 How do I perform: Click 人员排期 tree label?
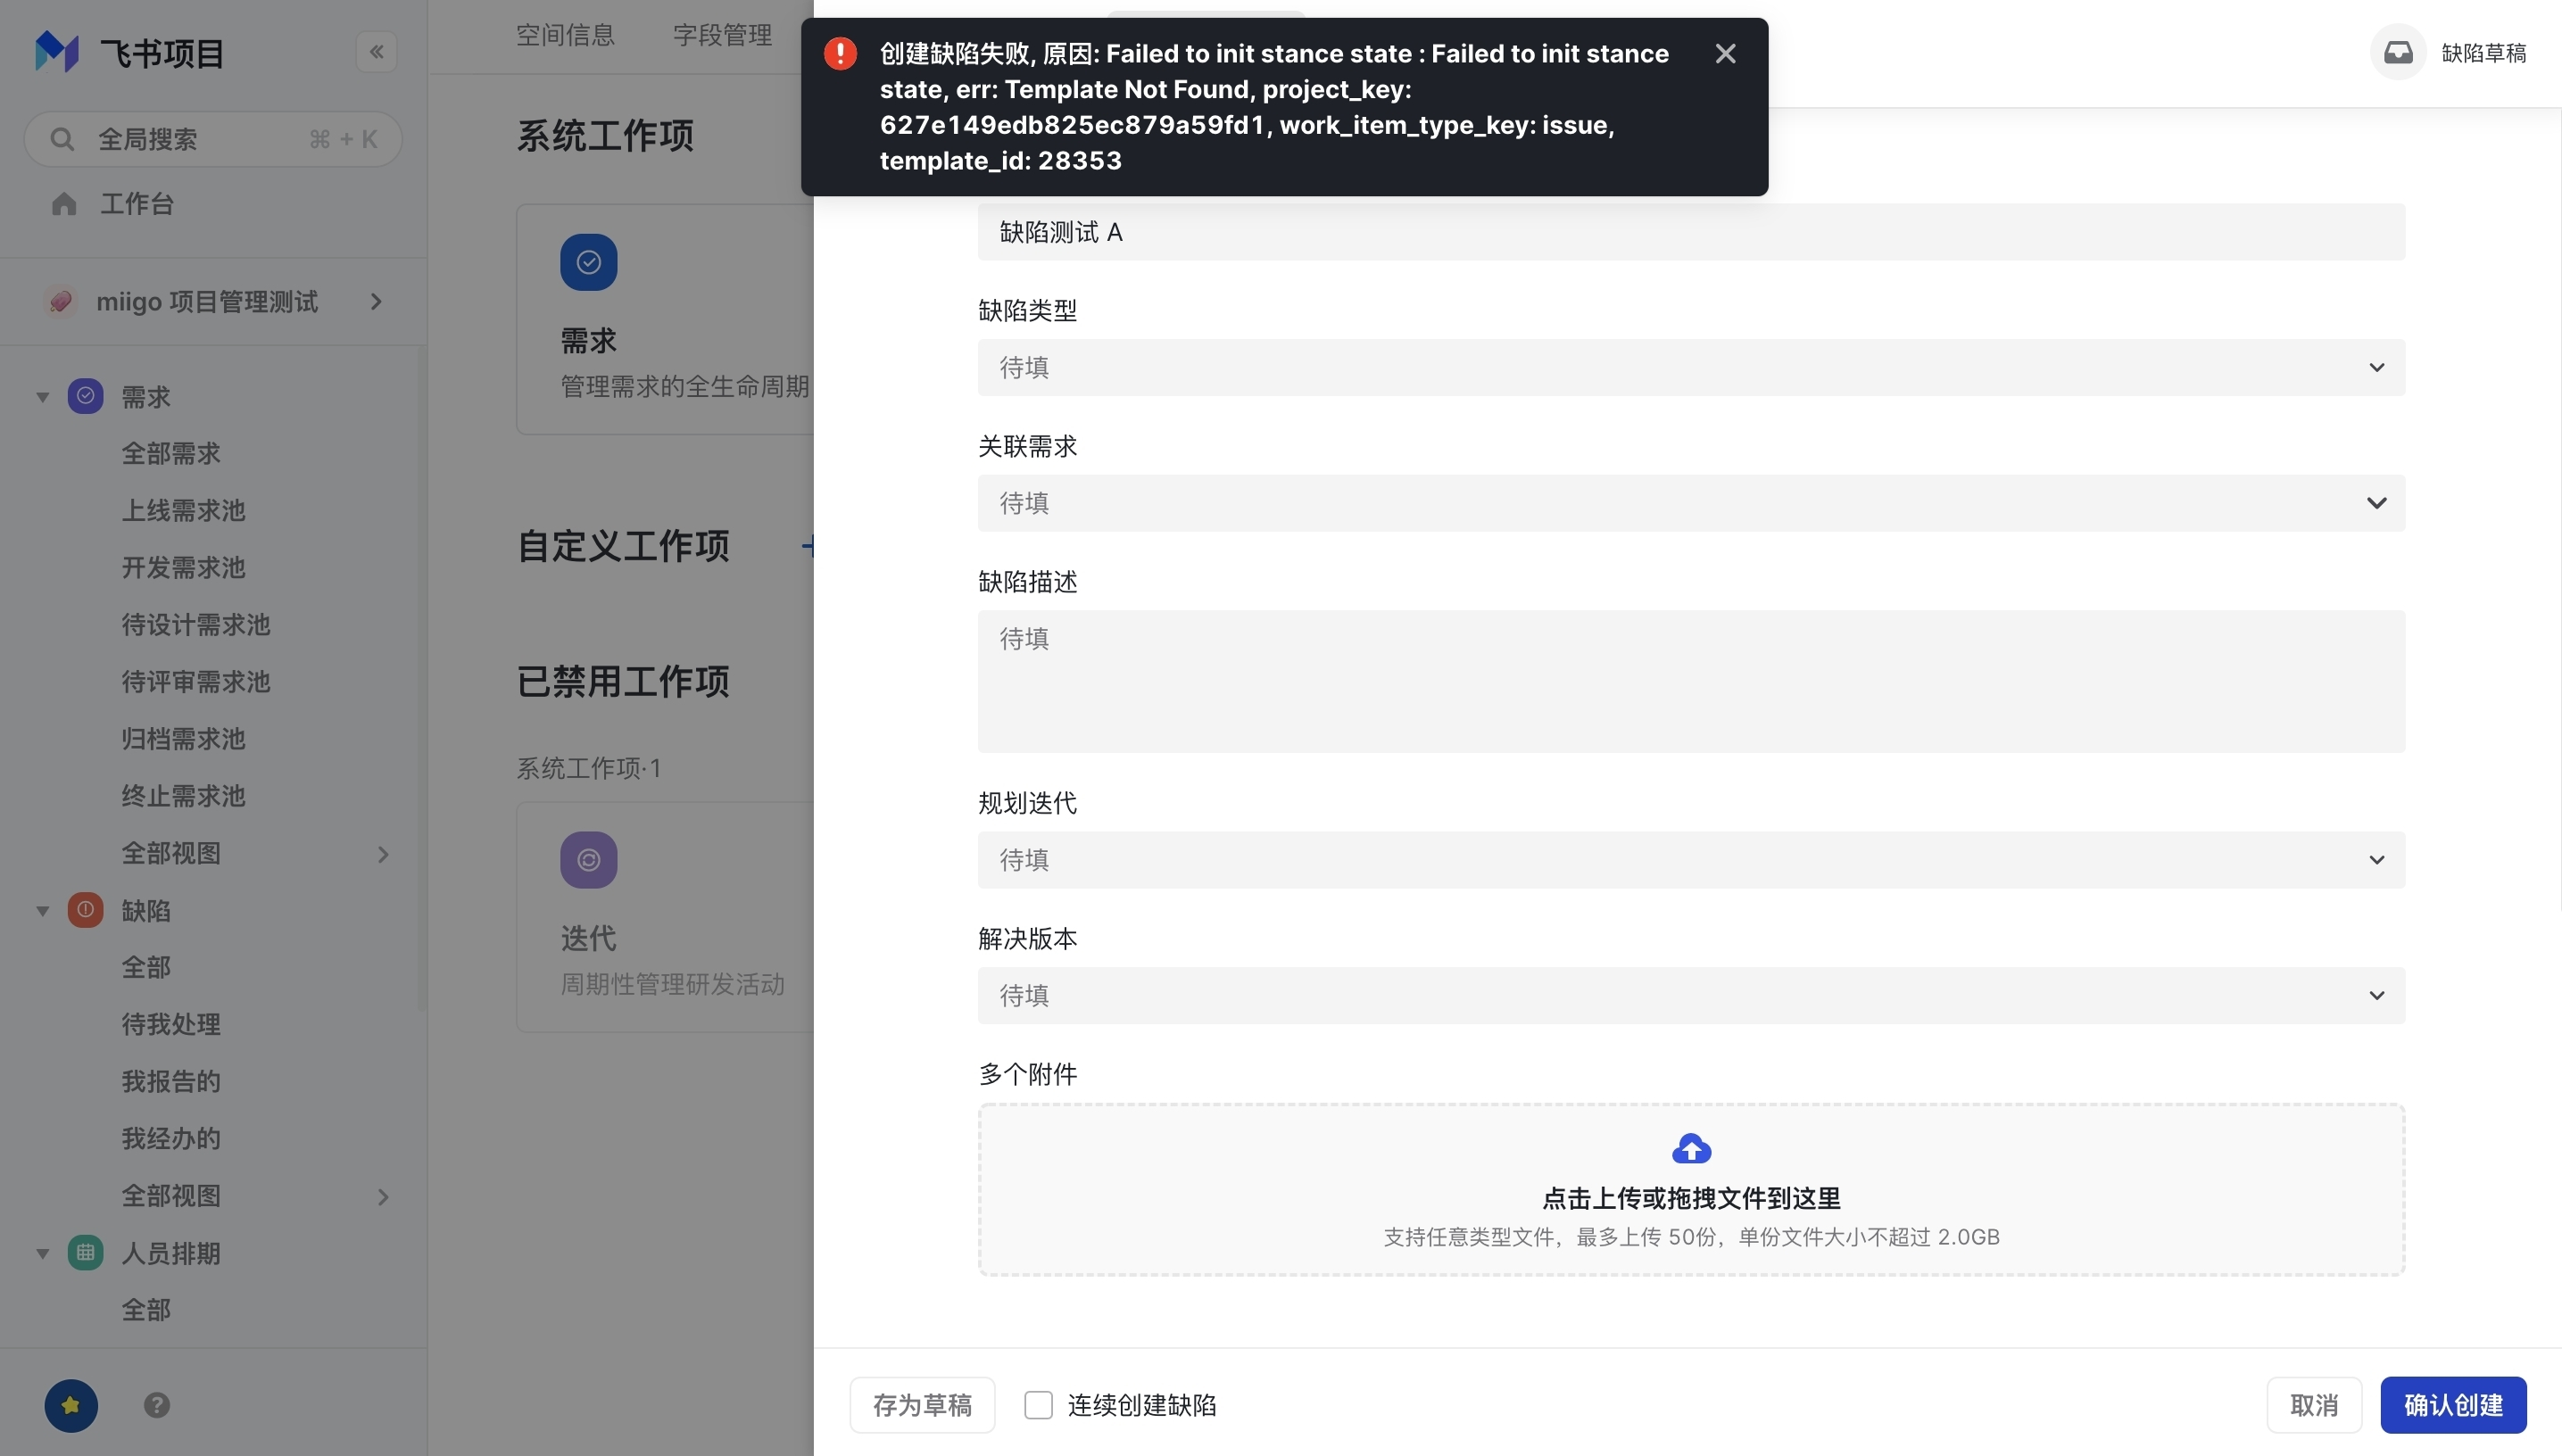pyautogui.click(x=171, y=1254)
